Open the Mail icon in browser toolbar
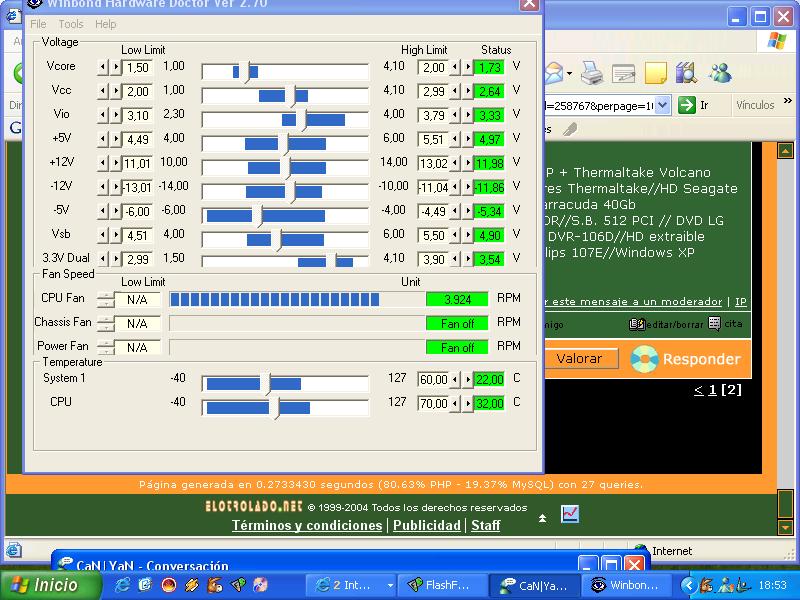 coord(554,73)
